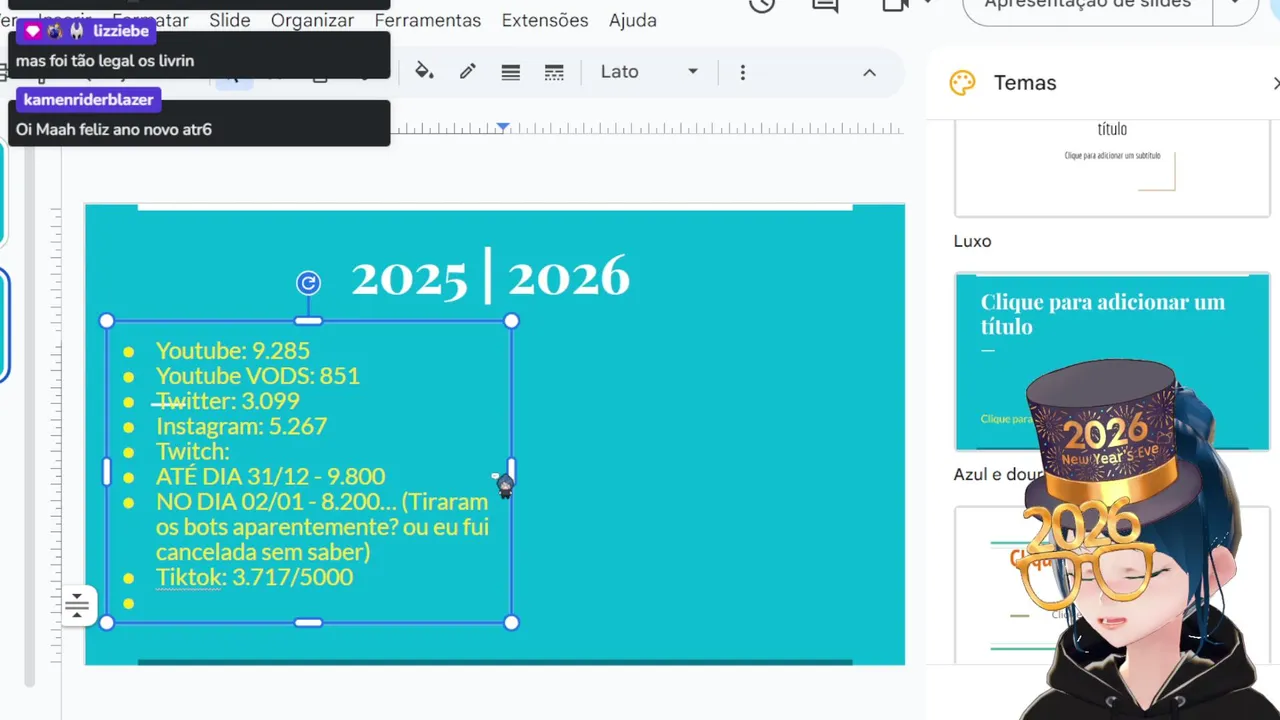Click the speaker notes toggle icon
The height and width of the screenshot is (720, 1280).
coord(77,605)
